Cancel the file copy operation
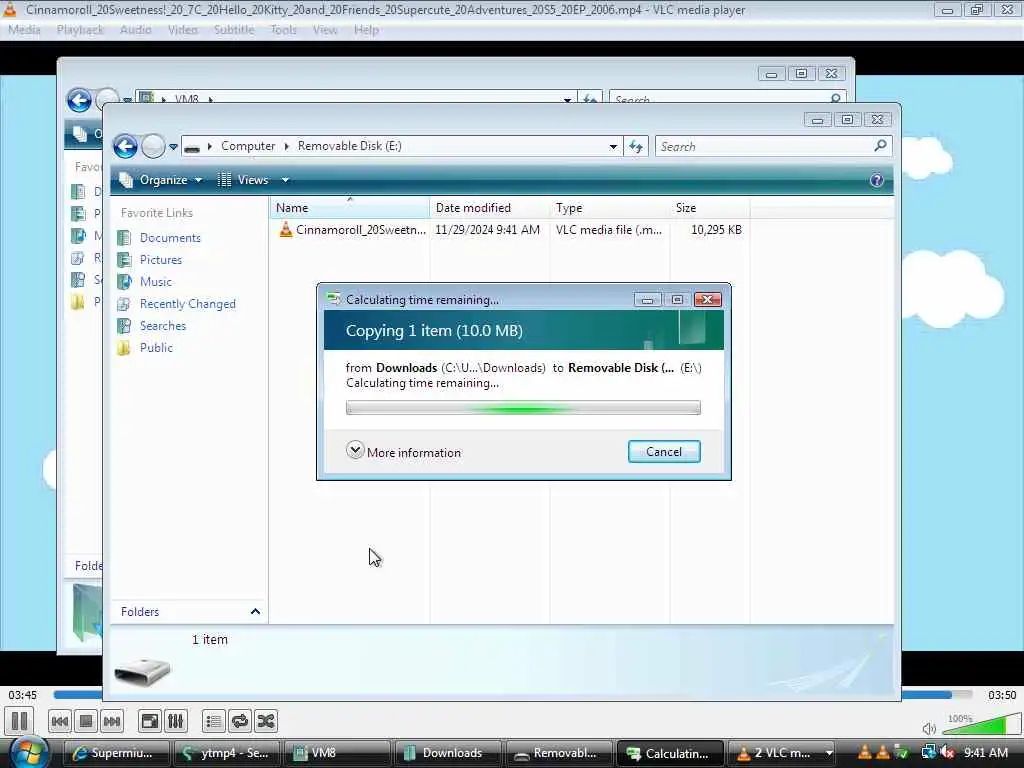 tap(664, 452)
